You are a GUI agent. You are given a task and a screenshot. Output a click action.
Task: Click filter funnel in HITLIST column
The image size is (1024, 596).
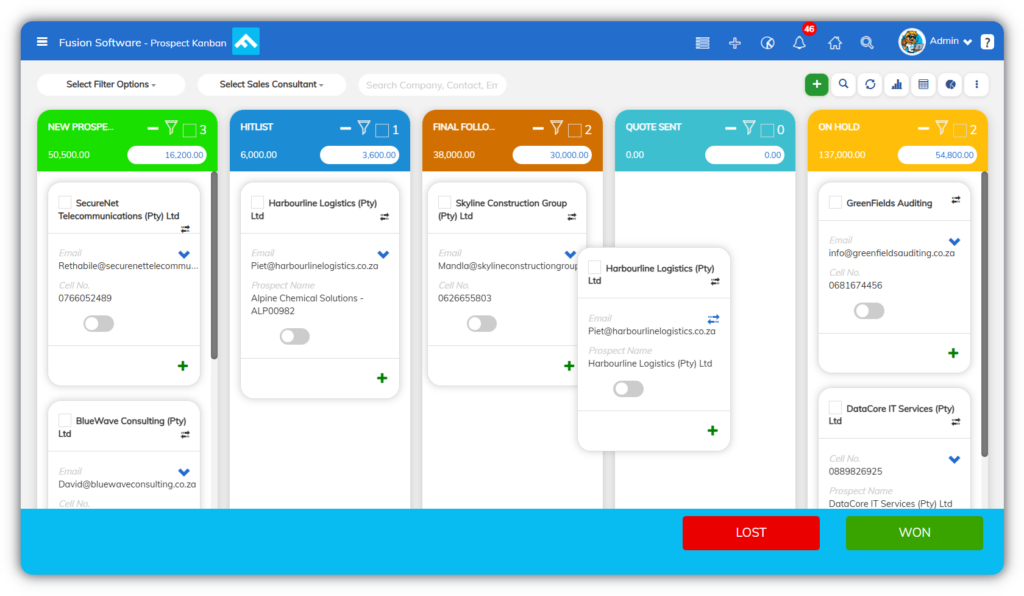364,128
